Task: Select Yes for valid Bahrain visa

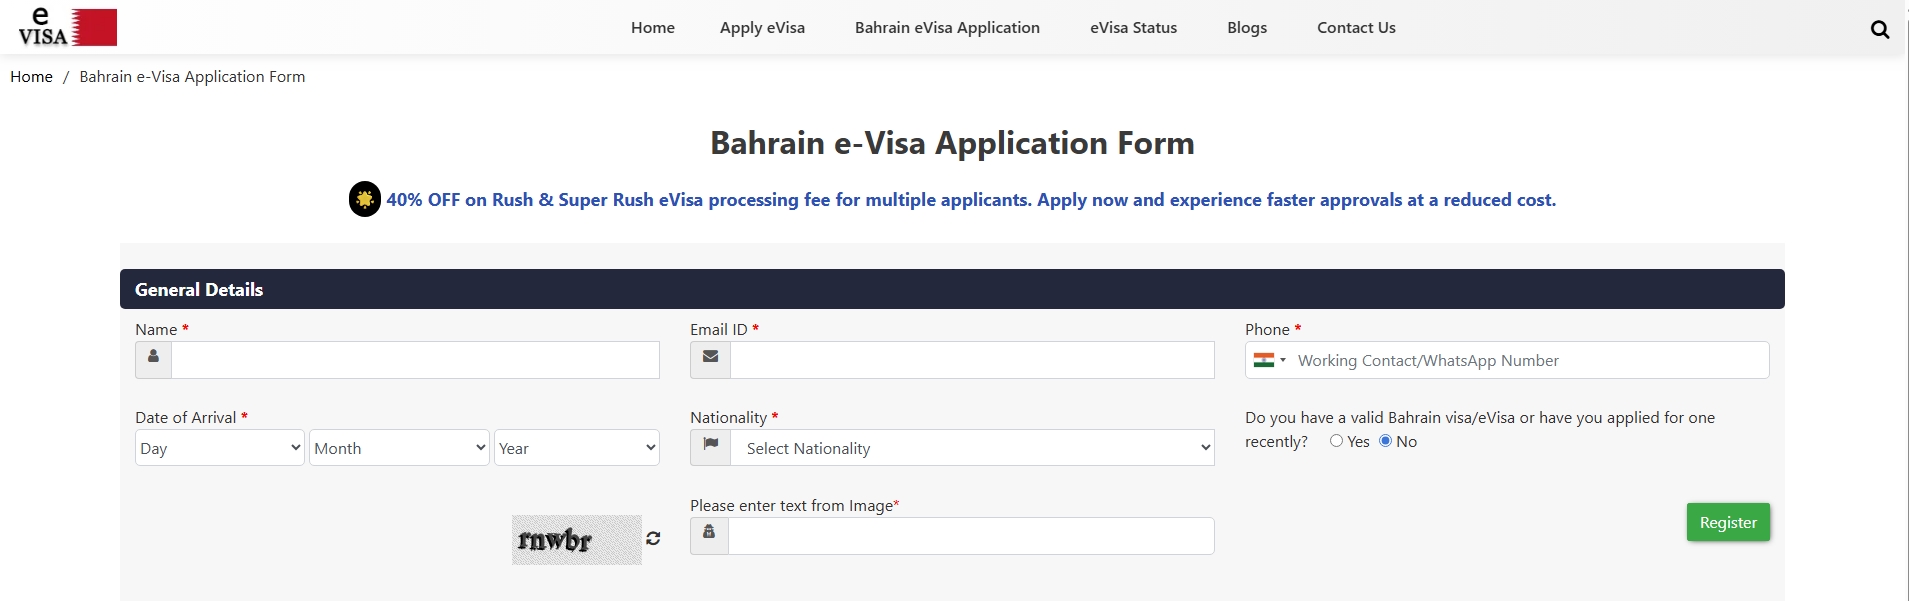Action: [1336, 441]
